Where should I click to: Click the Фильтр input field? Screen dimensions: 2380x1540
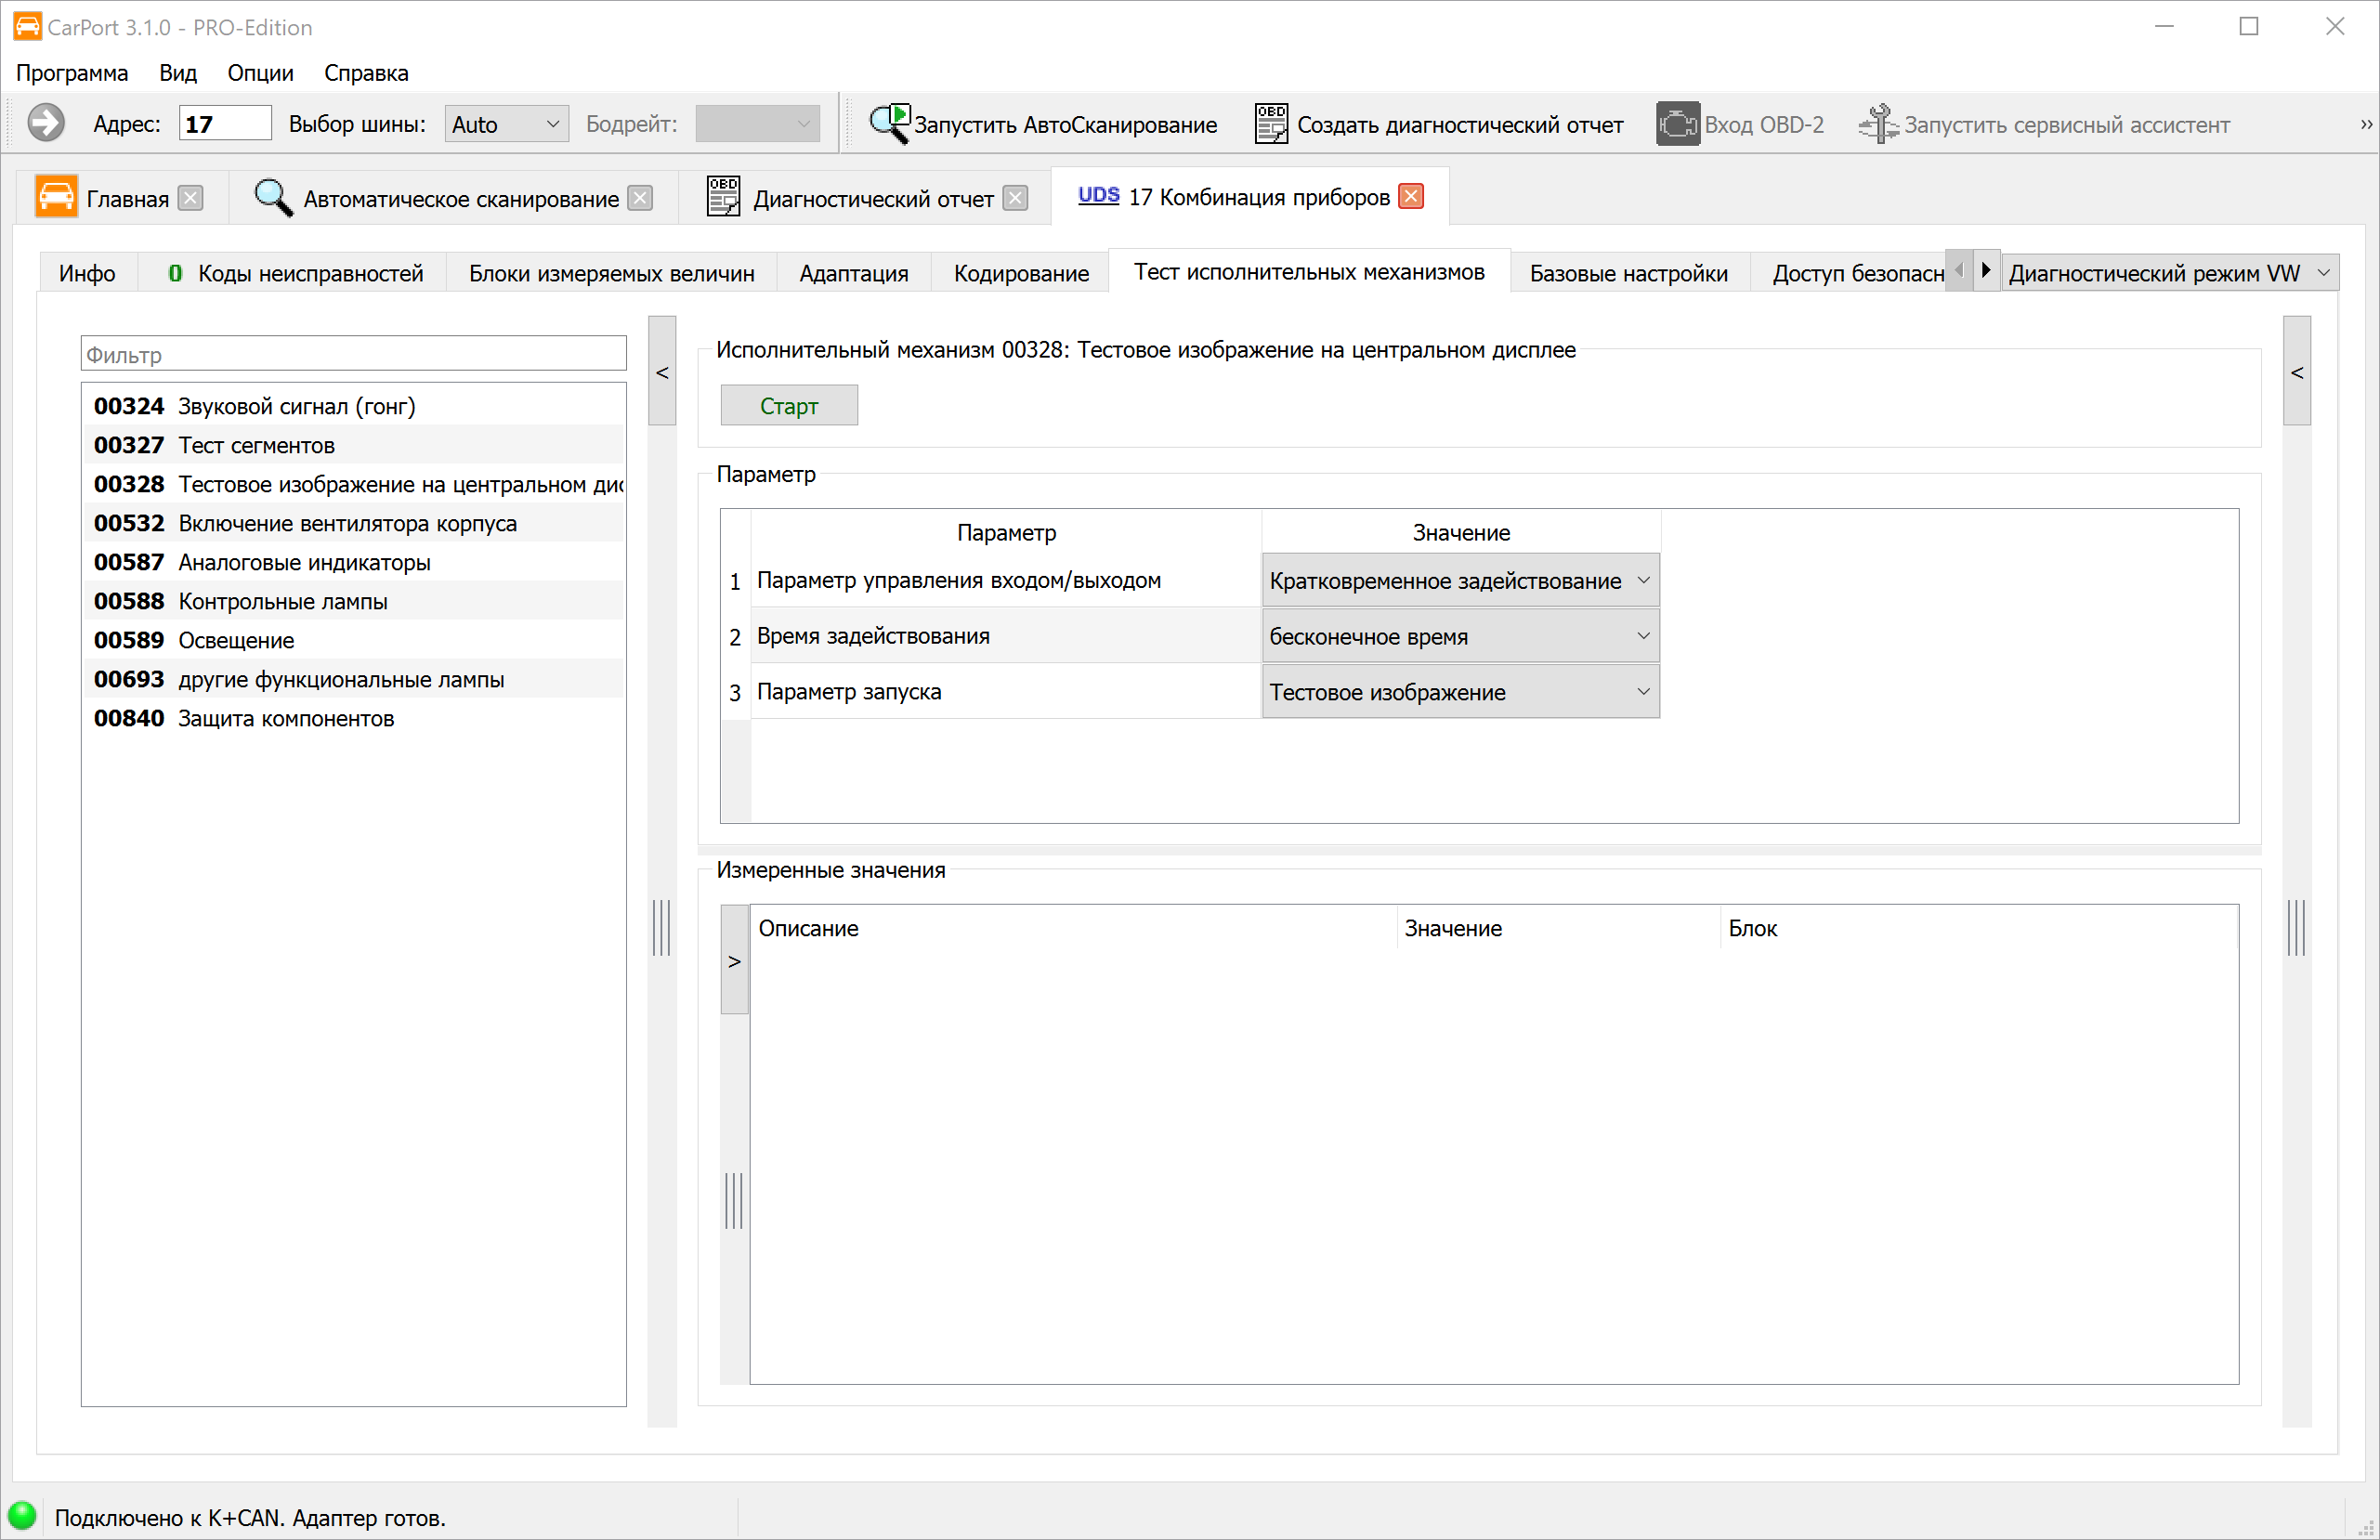click(x=353, y=354)
